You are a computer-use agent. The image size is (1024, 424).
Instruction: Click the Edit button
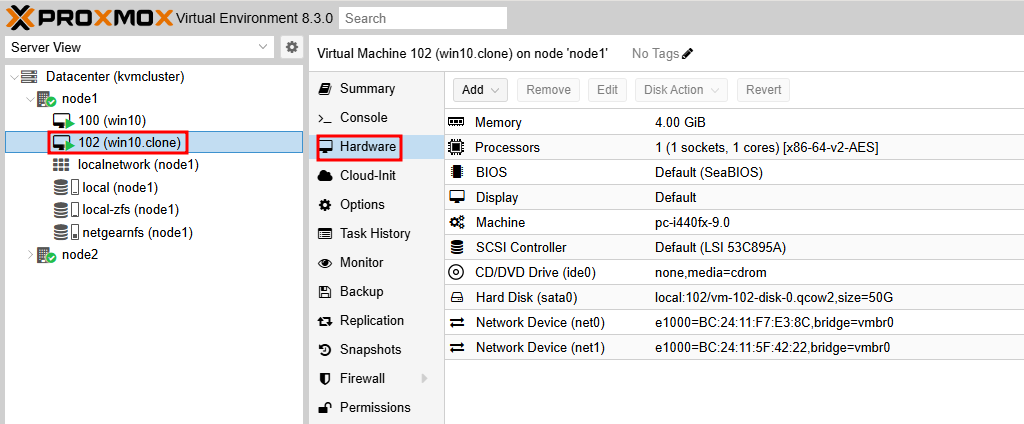pos(607,90)
